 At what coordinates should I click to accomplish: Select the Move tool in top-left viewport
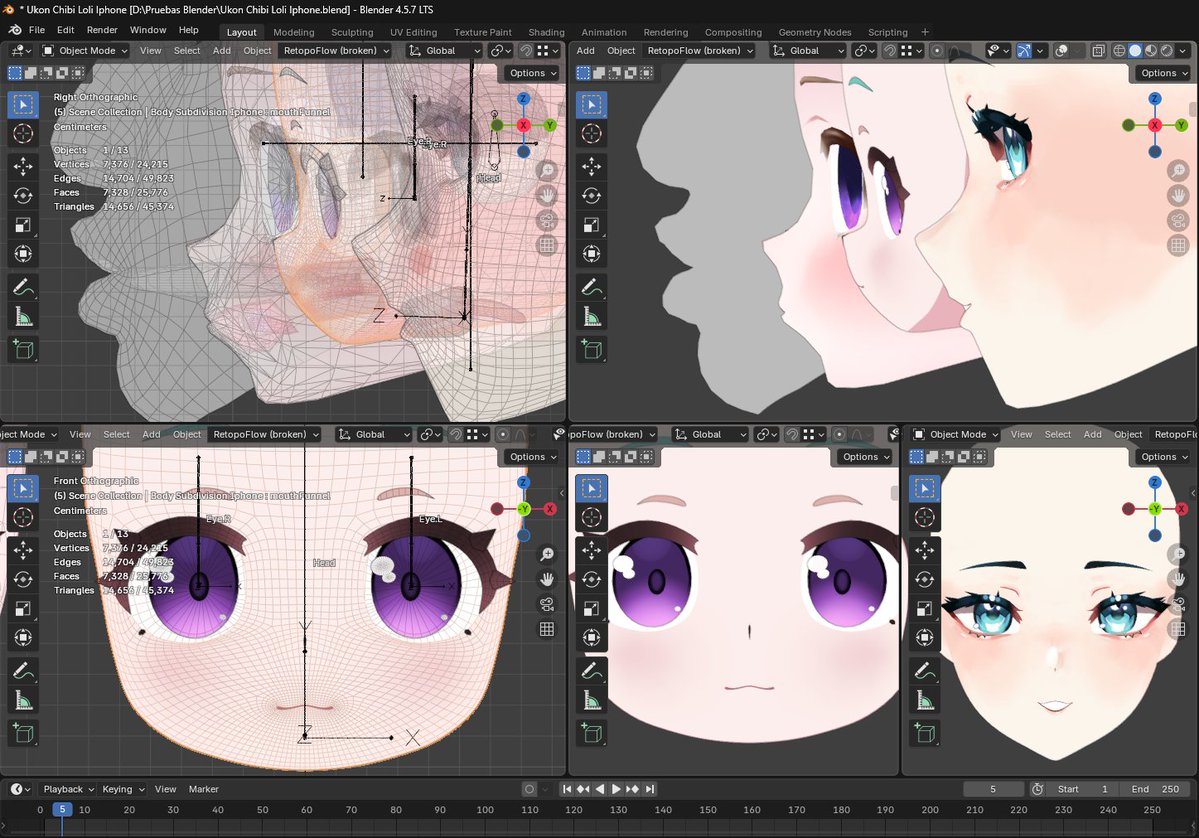pos(23,166)
